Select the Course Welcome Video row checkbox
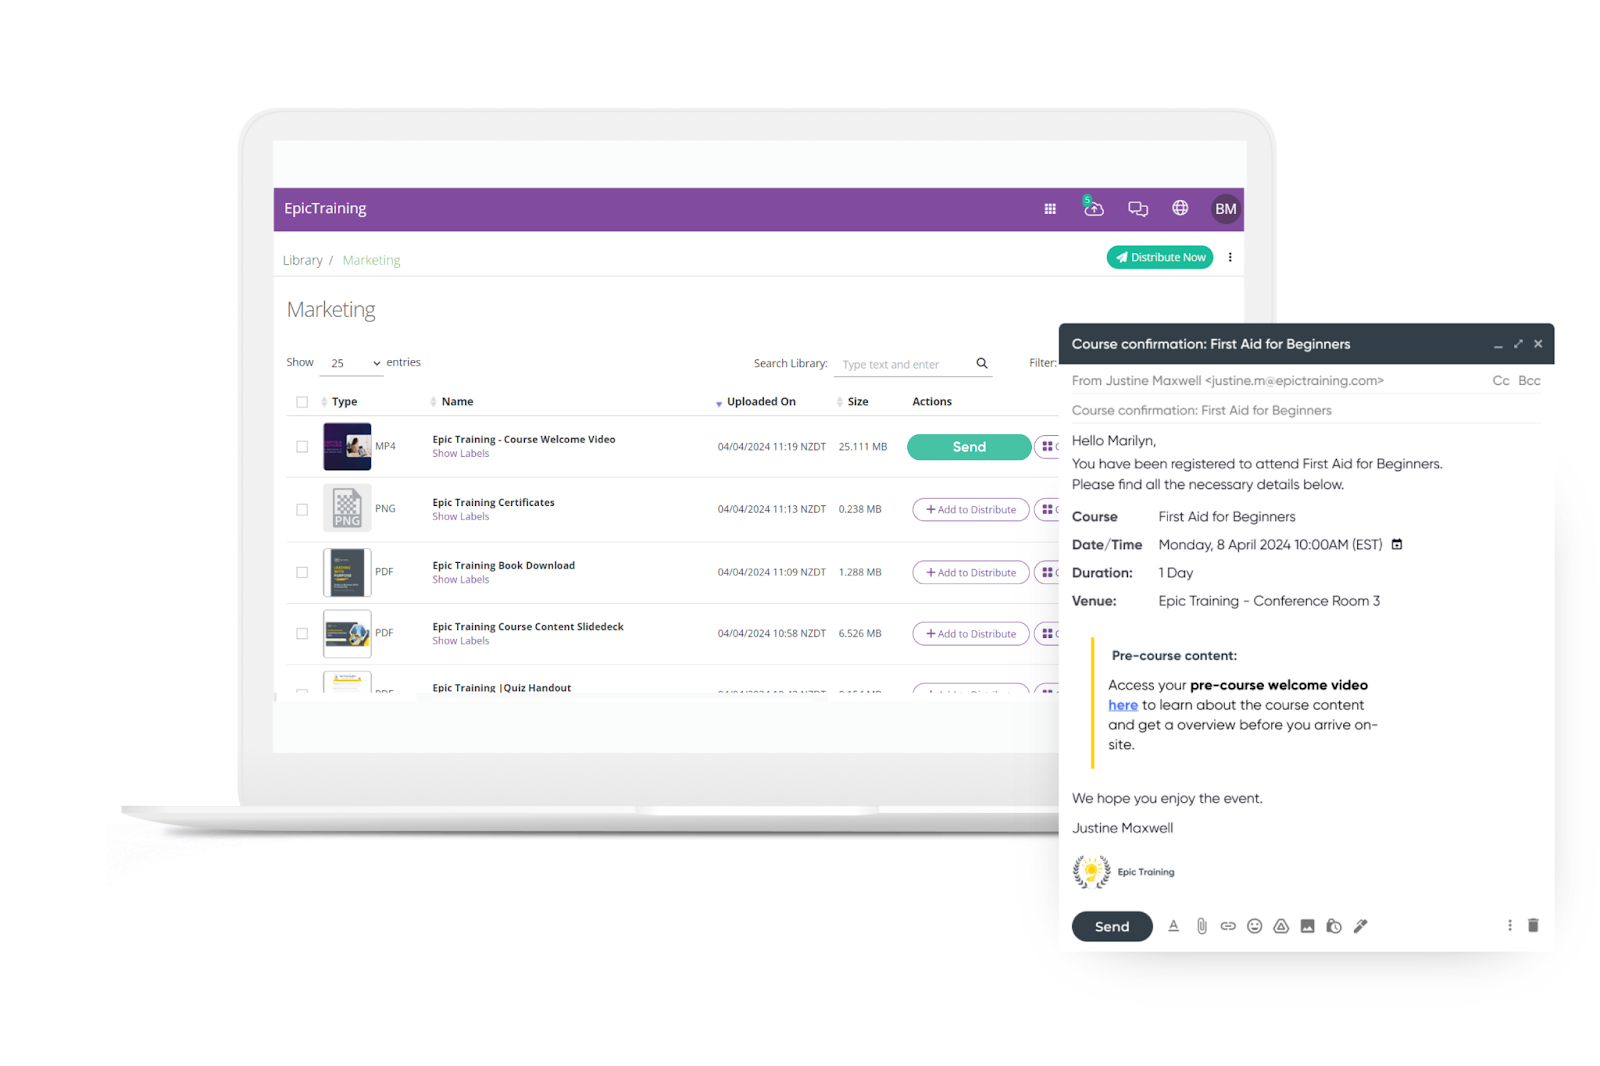Viewport: 1600px width, 1066px height. point(302,447)
